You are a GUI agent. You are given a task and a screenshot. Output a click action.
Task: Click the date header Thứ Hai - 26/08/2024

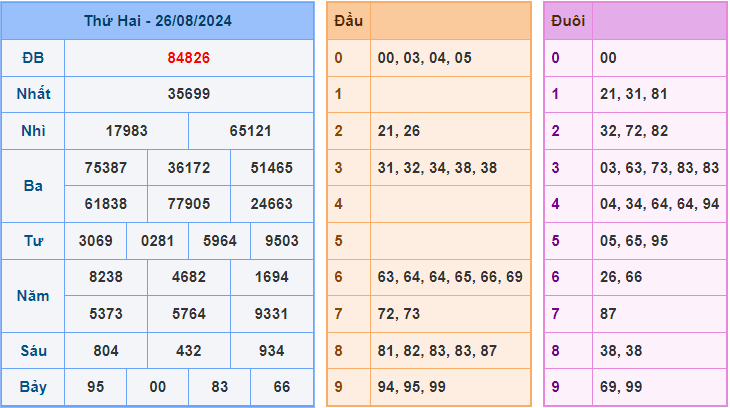158,20
